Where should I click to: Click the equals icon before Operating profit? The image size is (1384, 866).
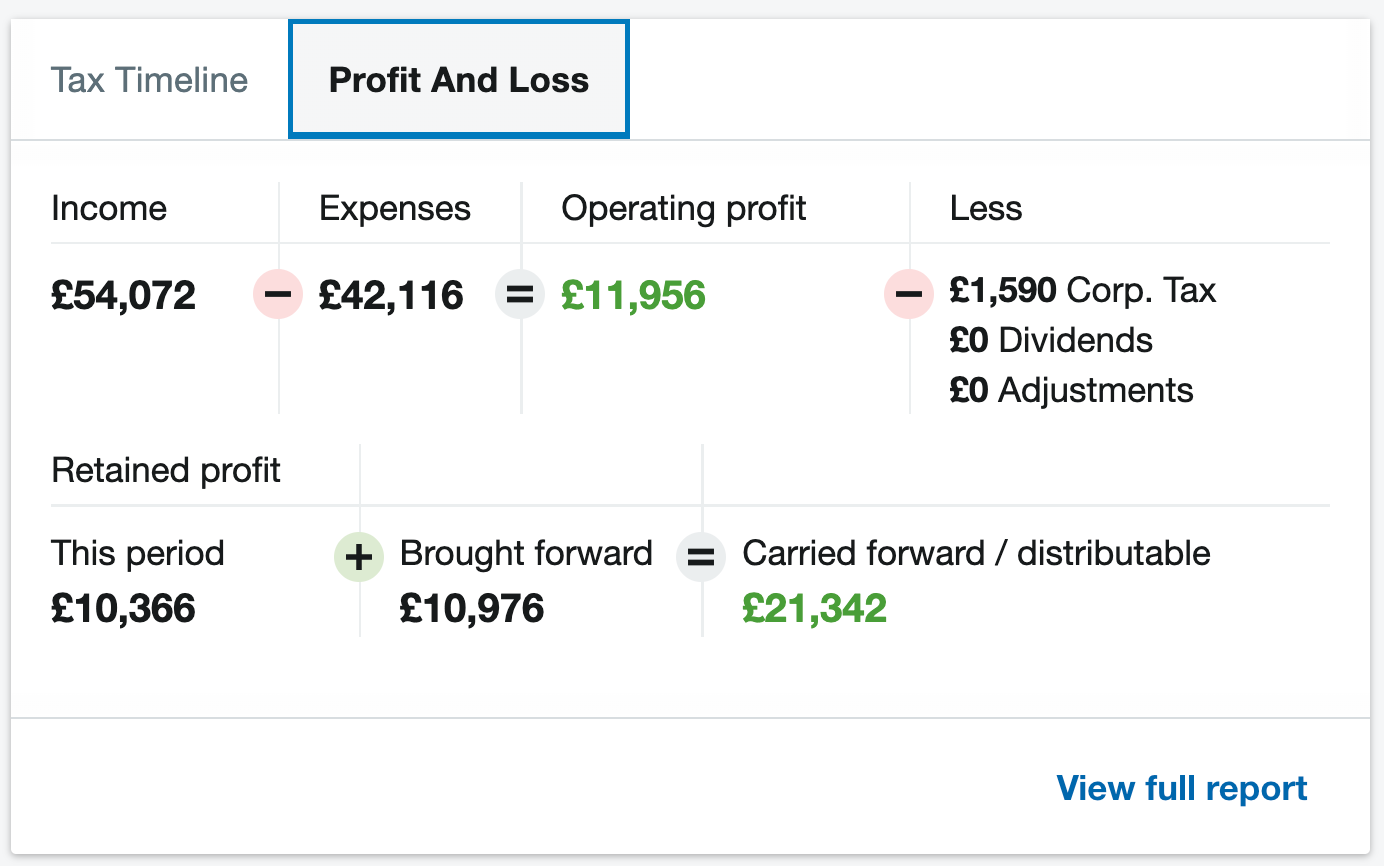520,295
